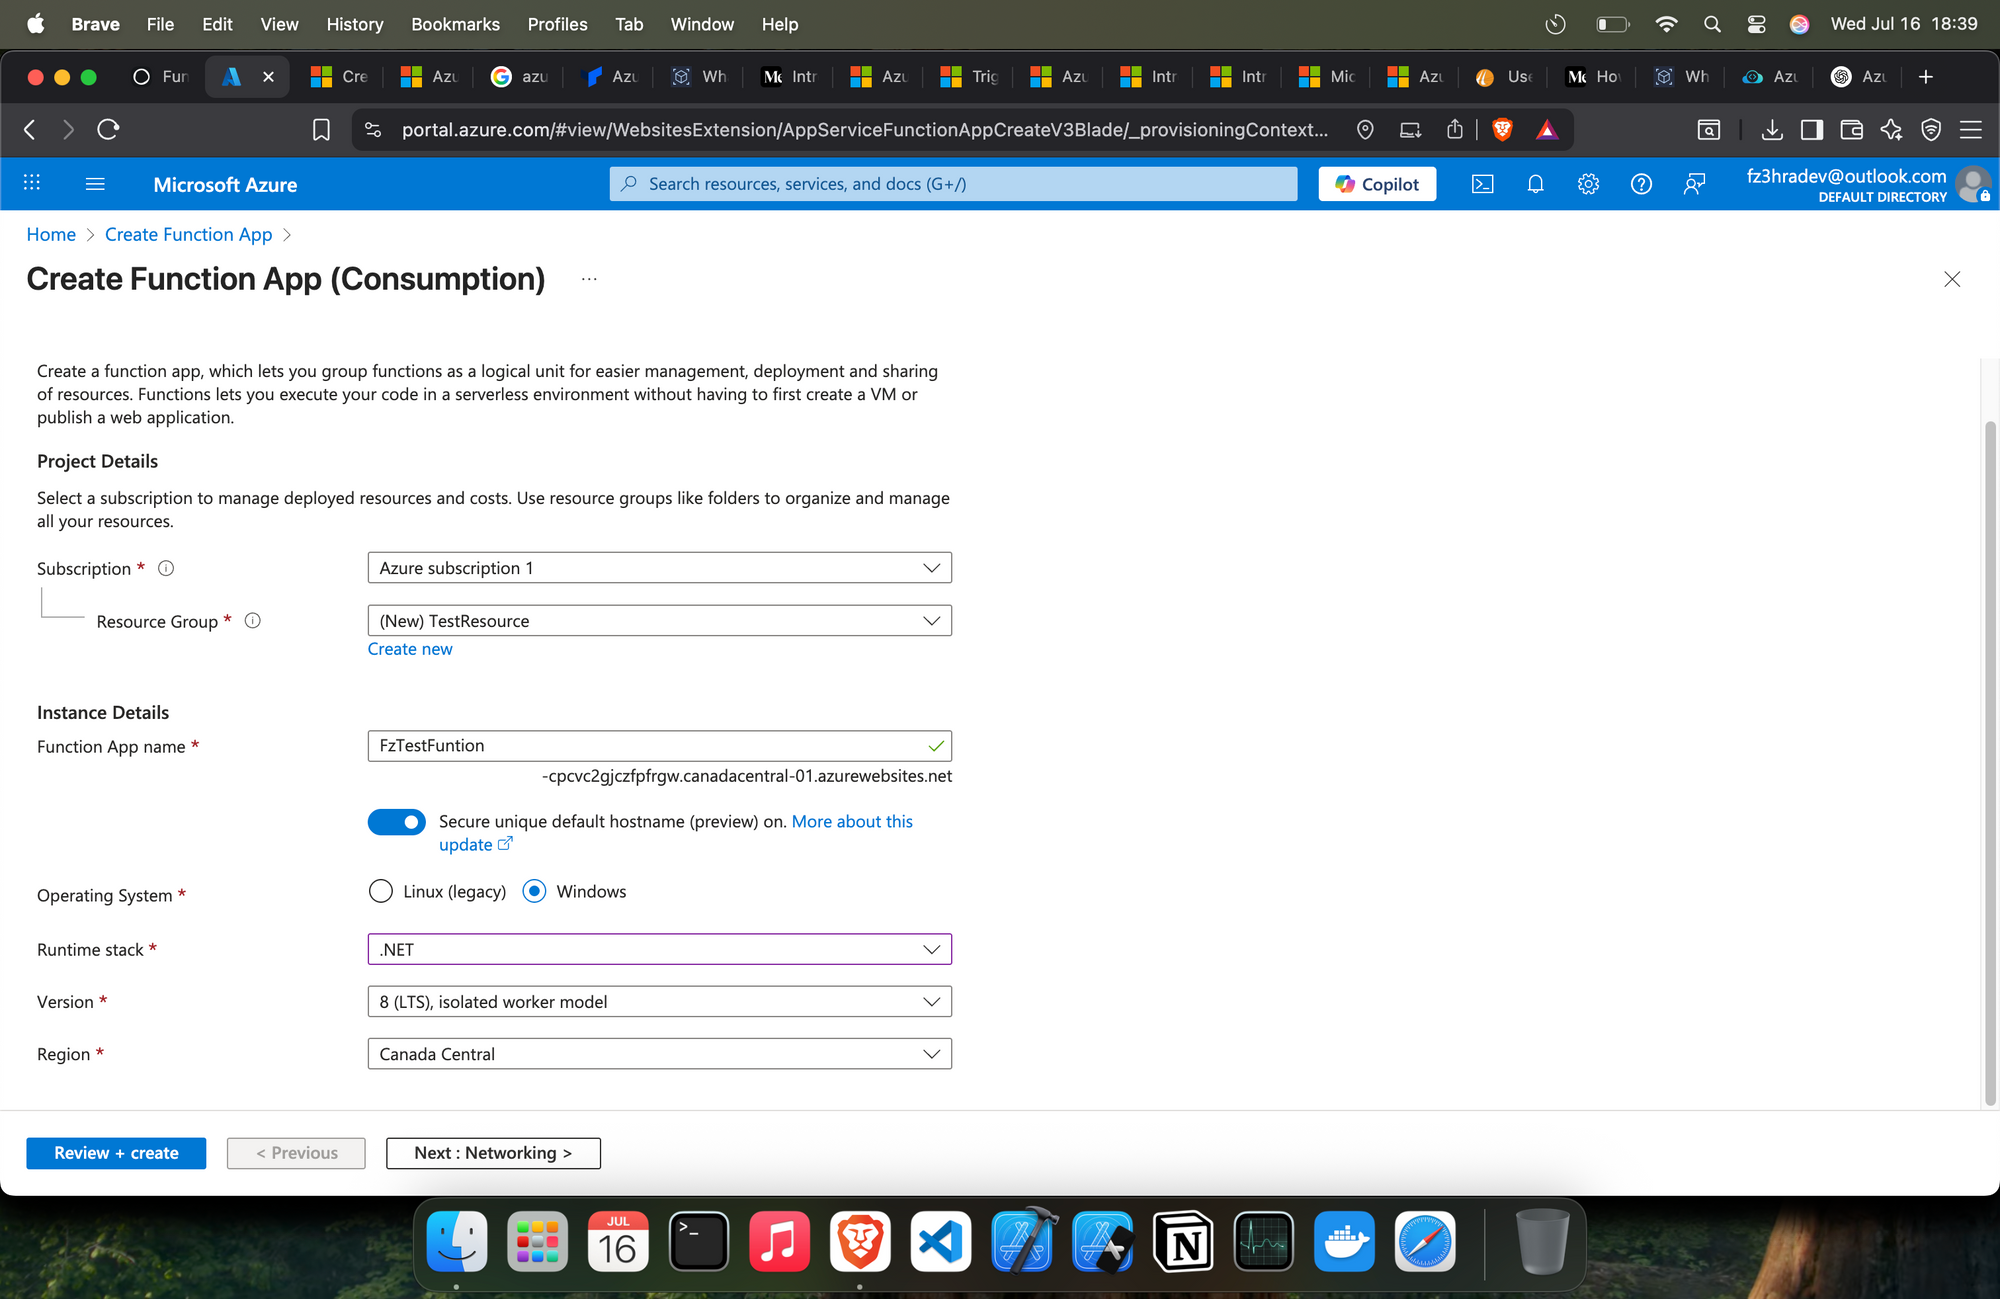Click the Review + create button
Viewport: 2000px width, 1299px height.
click(116, 1153)
